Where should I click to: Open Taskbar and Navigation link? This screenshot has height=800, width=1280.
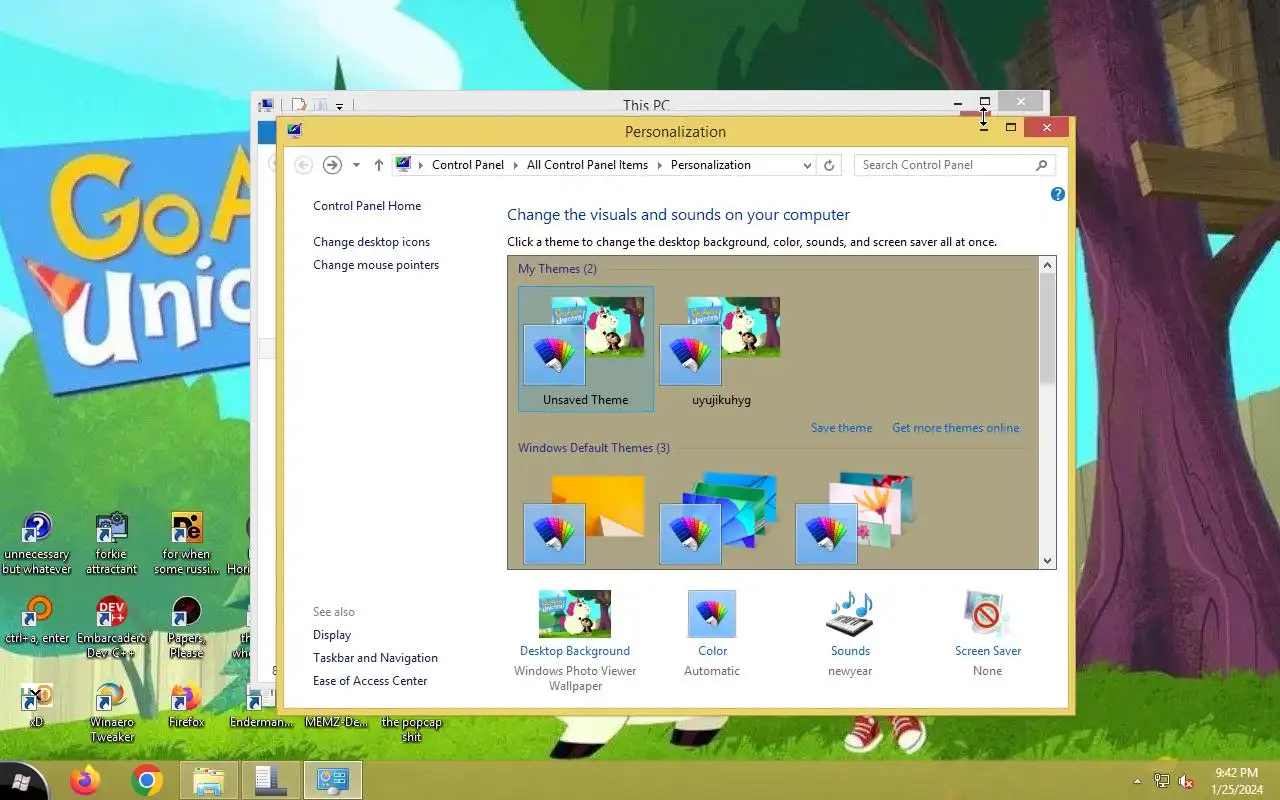coord(375,658)
